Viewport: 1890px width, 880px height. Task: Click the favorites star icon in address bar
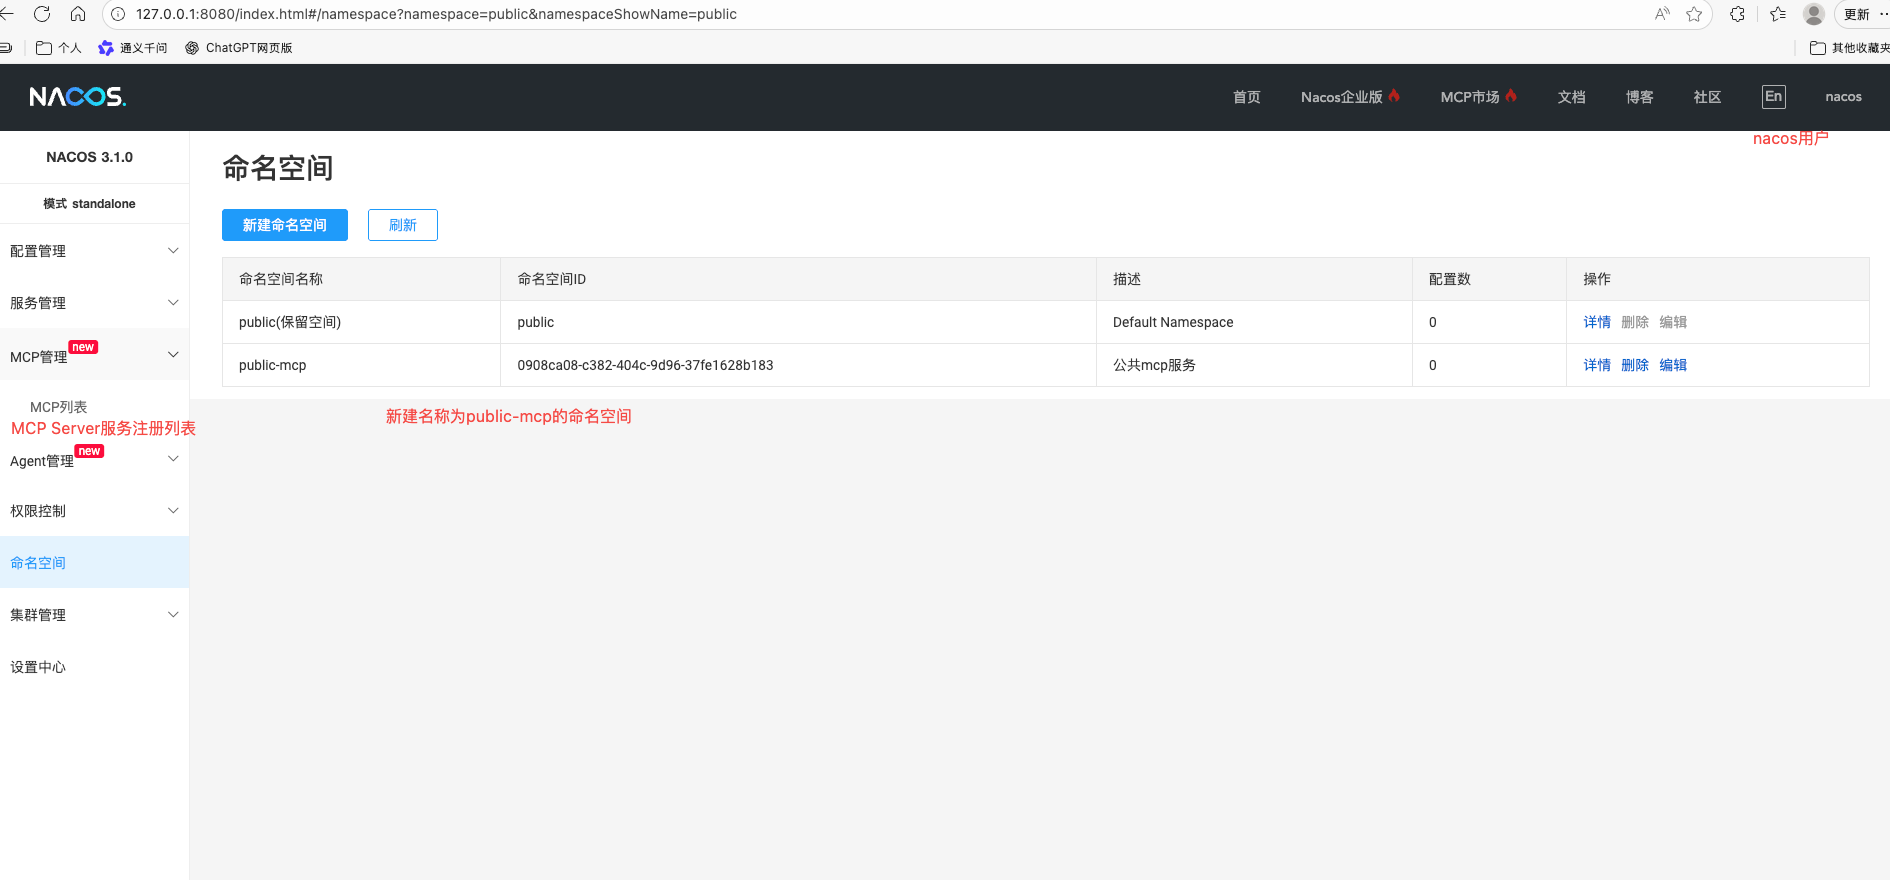point(1694,14)
